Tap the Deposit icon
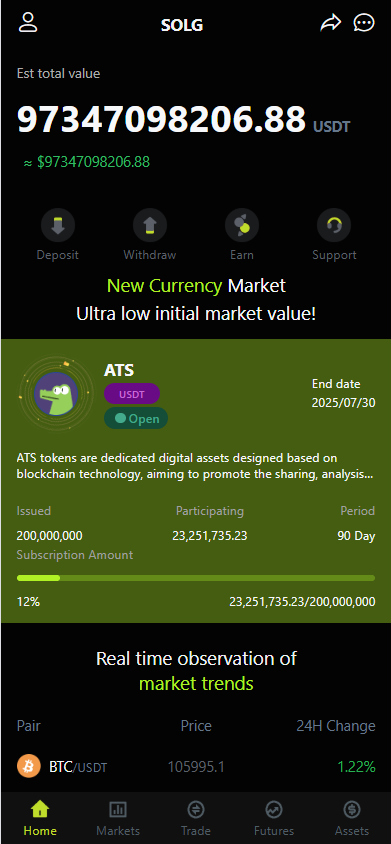This screenshot has width=391, height=844. click(58, 225)
